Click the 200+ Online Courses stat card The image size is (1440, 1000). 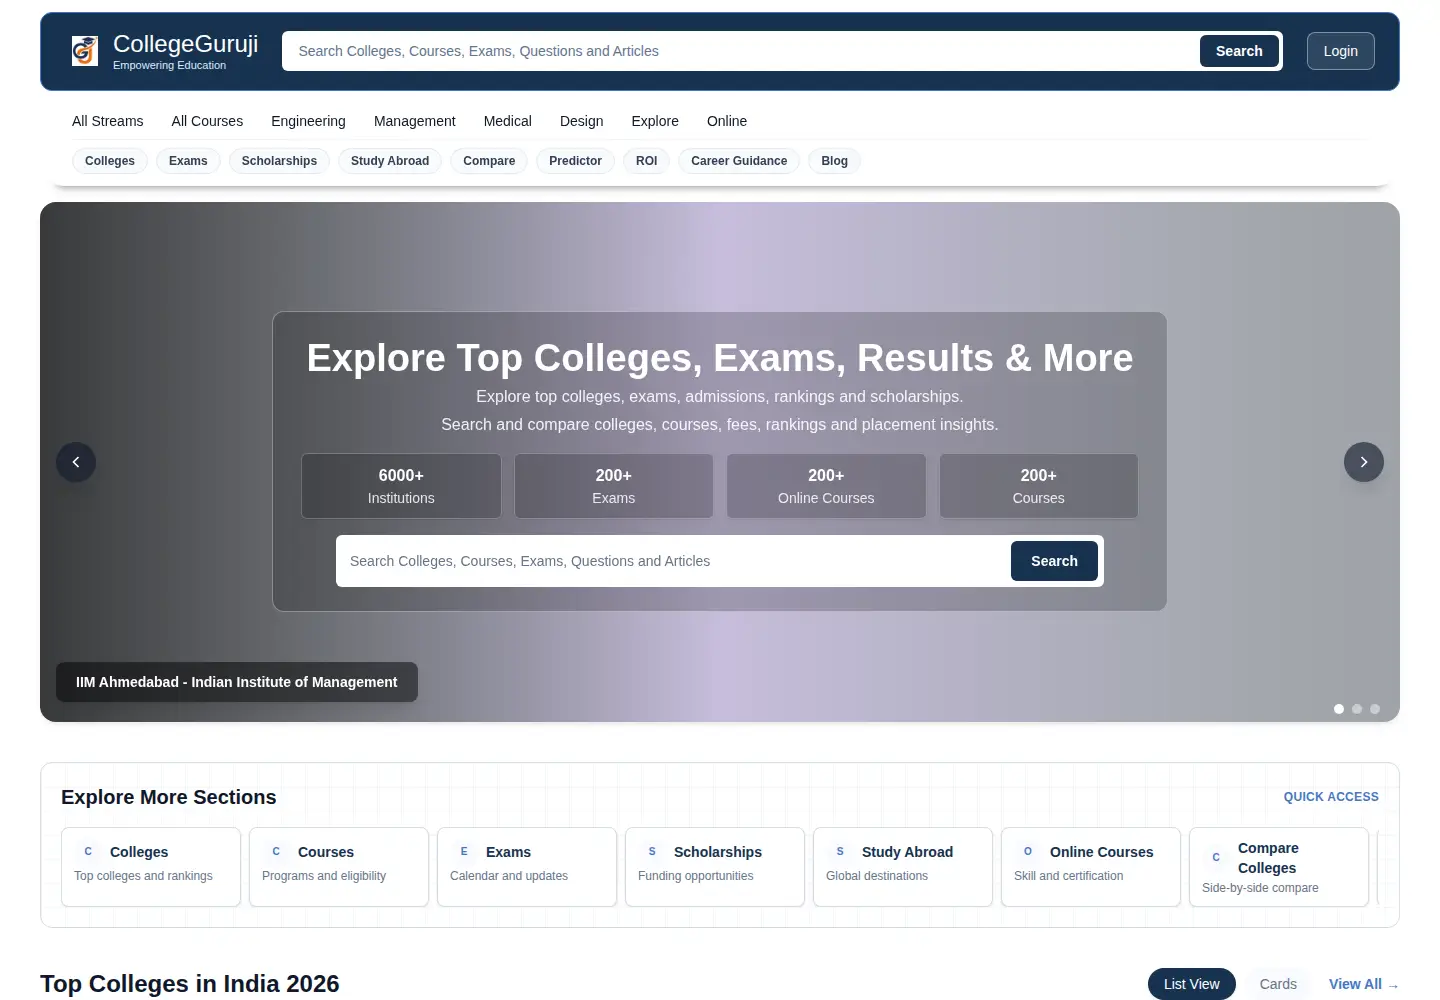826,486
